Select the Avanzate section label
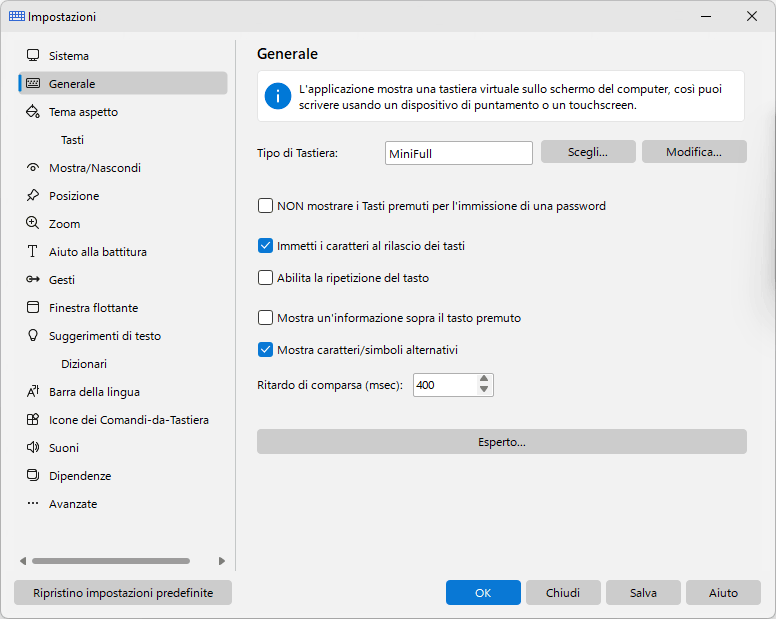The width and height of the screenshot is (776, 619). (x=73, y=504)
